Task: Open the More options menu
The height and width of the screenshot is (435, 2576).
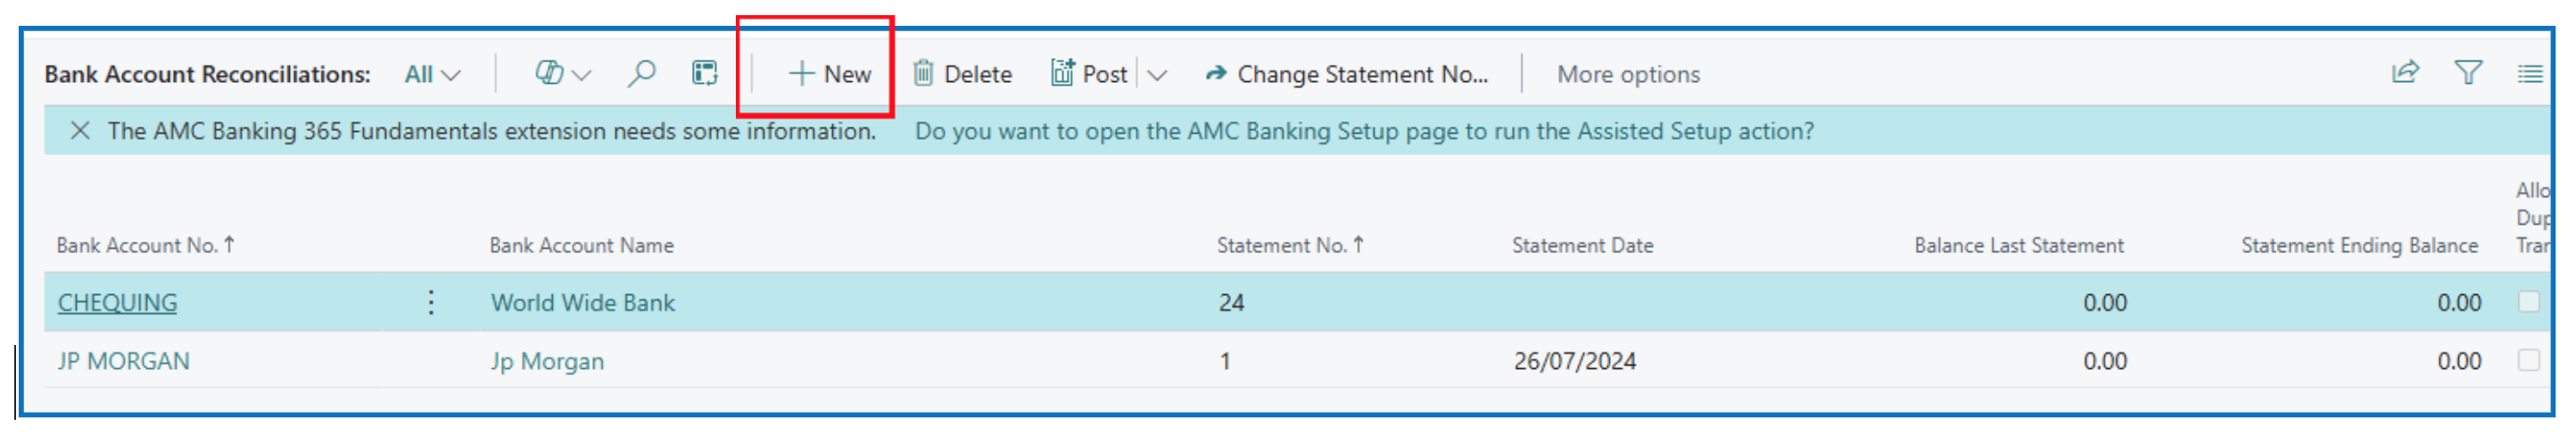Action: pyautogui.click(x=1628, y=74)
